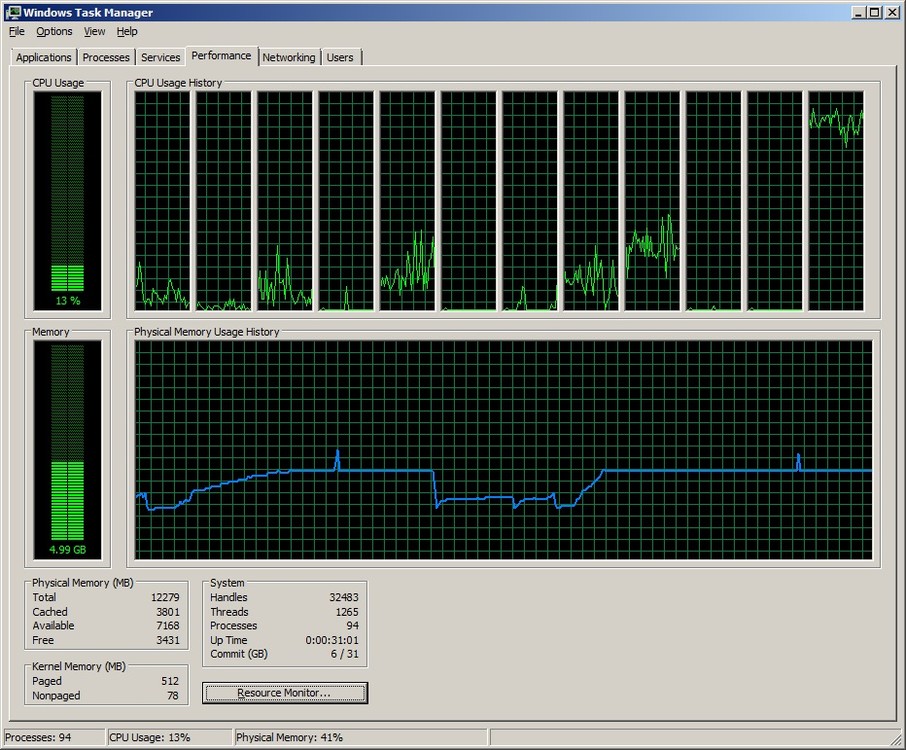The height and width of the screenshot is (750, 906).
Task: Close the Task Manager window
Action: pos(892,12)
